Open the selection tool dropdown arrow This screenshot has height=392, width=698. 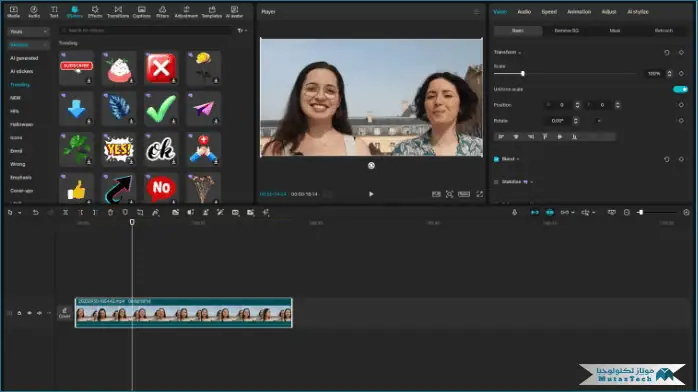coord(20,213)
